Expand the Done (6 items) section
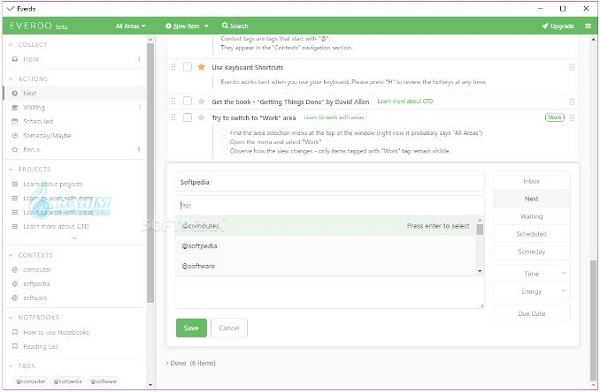 click(x=191, y=363)
